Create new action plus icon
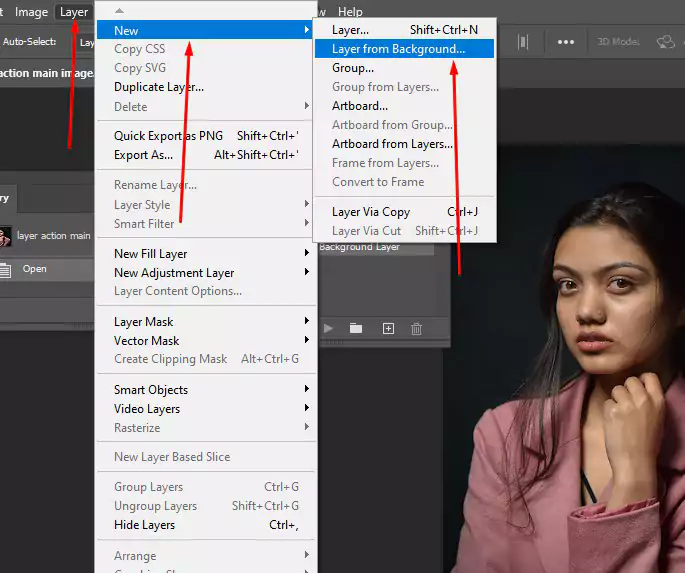This screenshot has height=573, width=685. coord(388,328)
